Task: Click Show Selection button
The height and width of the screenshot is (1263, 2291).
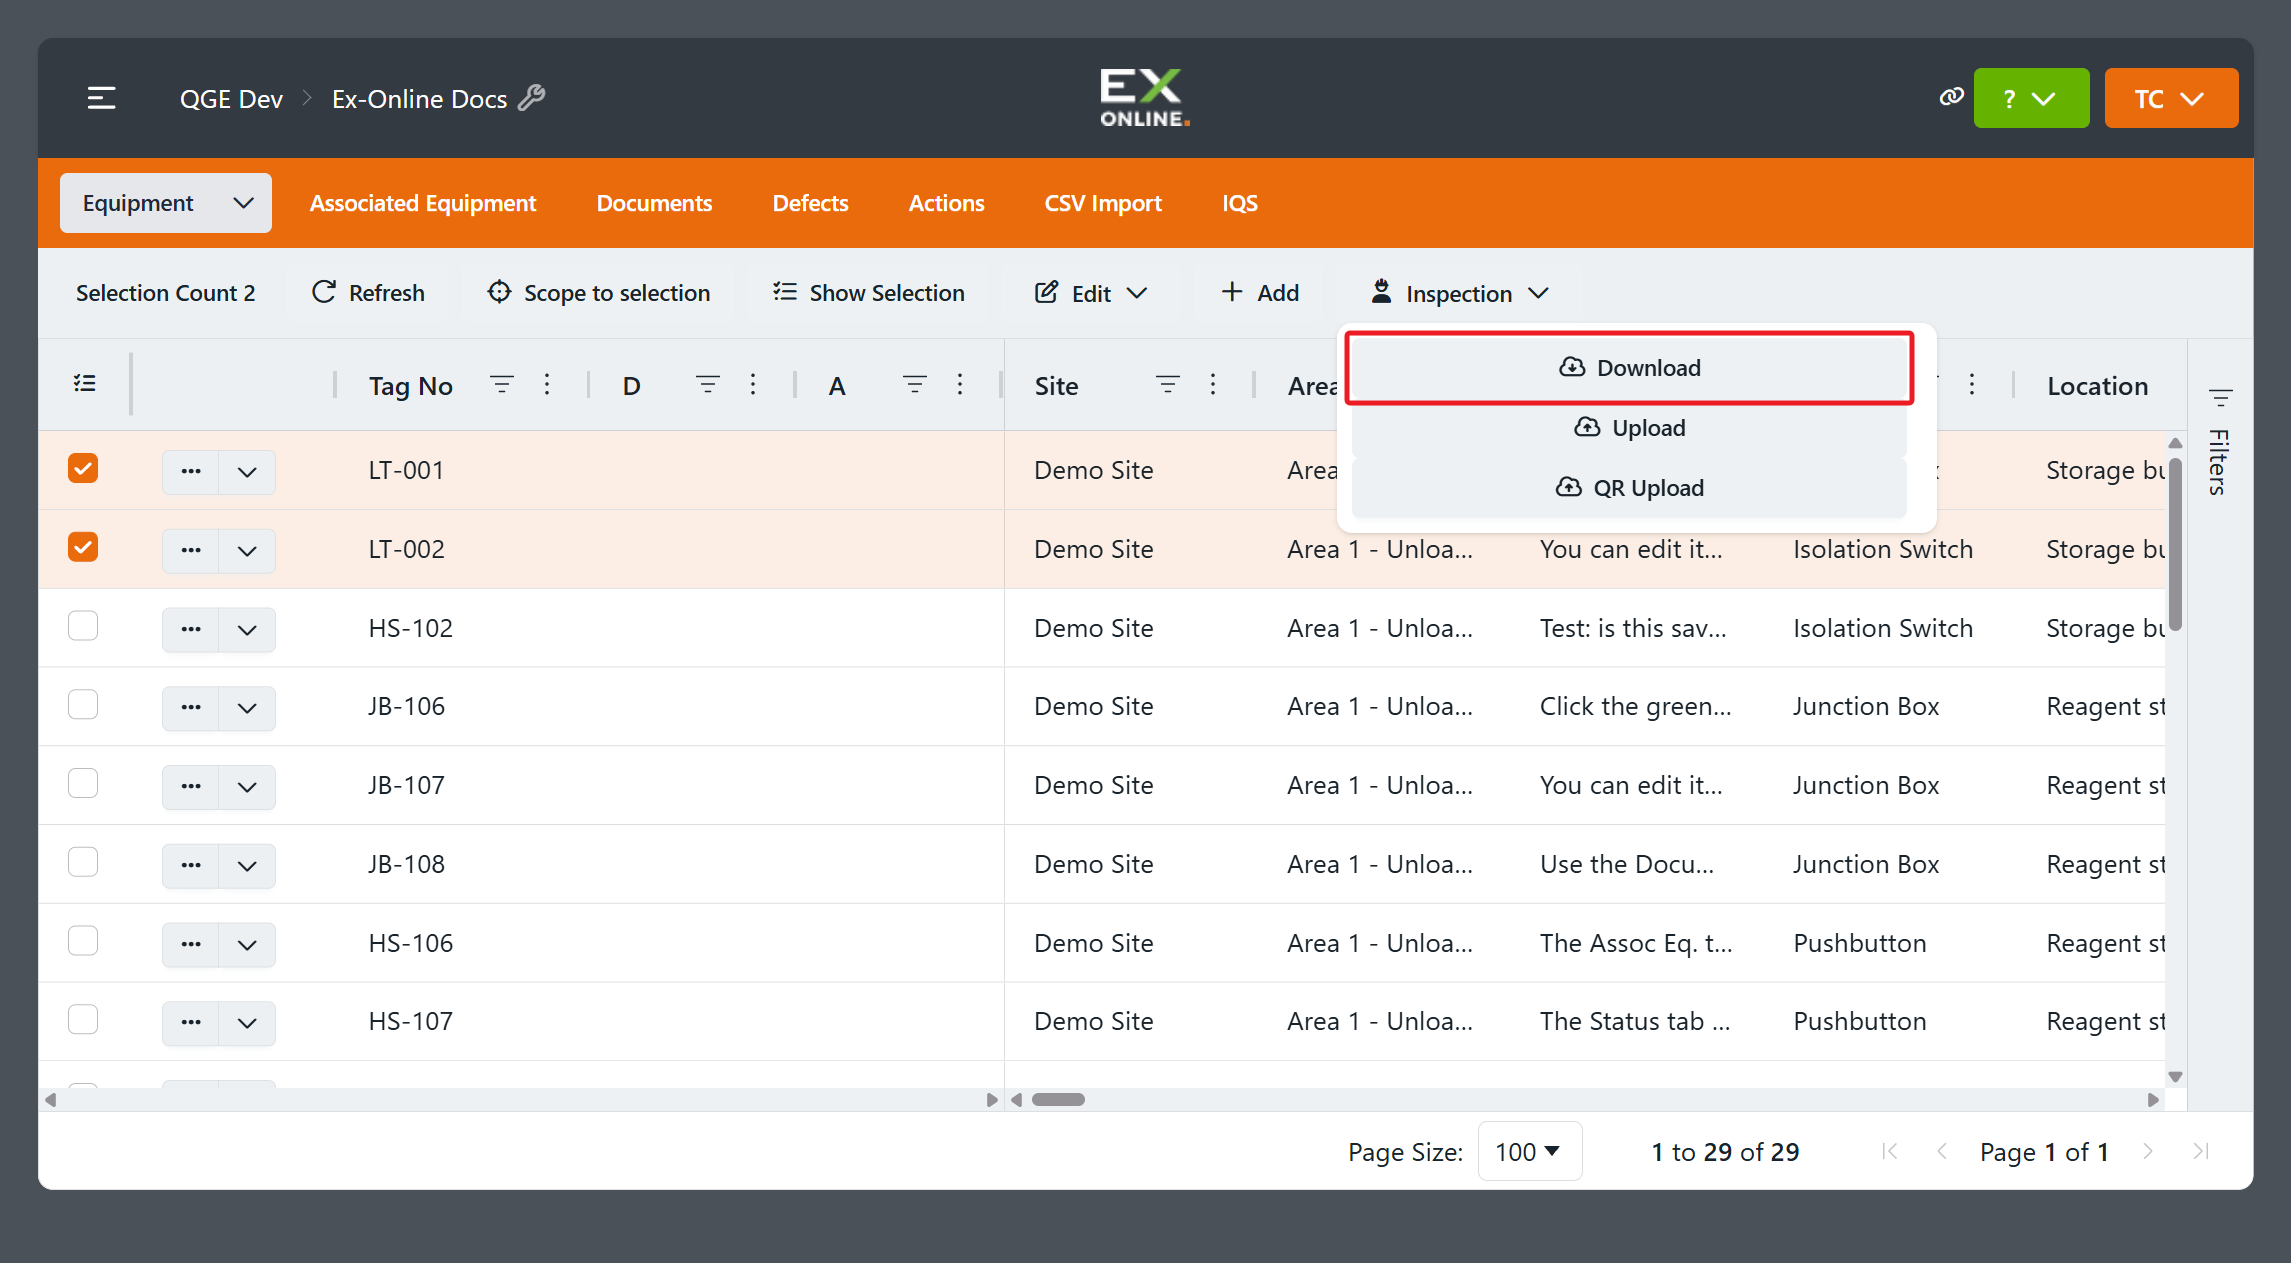Action: (869, 293)
